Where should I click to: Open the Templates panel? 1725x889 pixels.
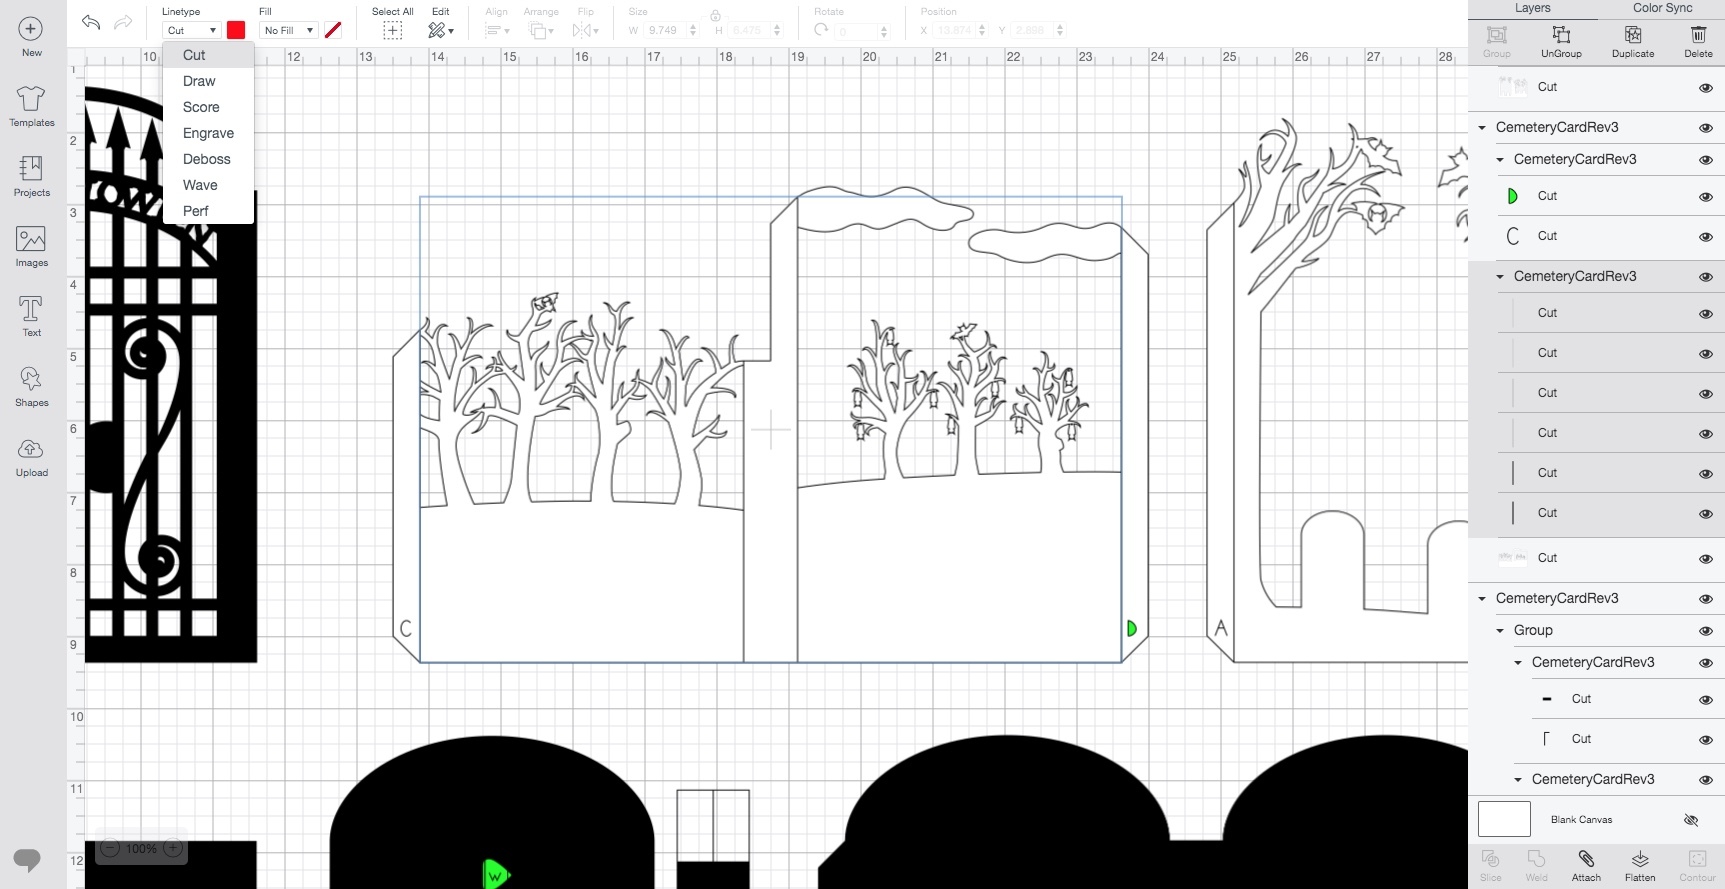[31, 98]
